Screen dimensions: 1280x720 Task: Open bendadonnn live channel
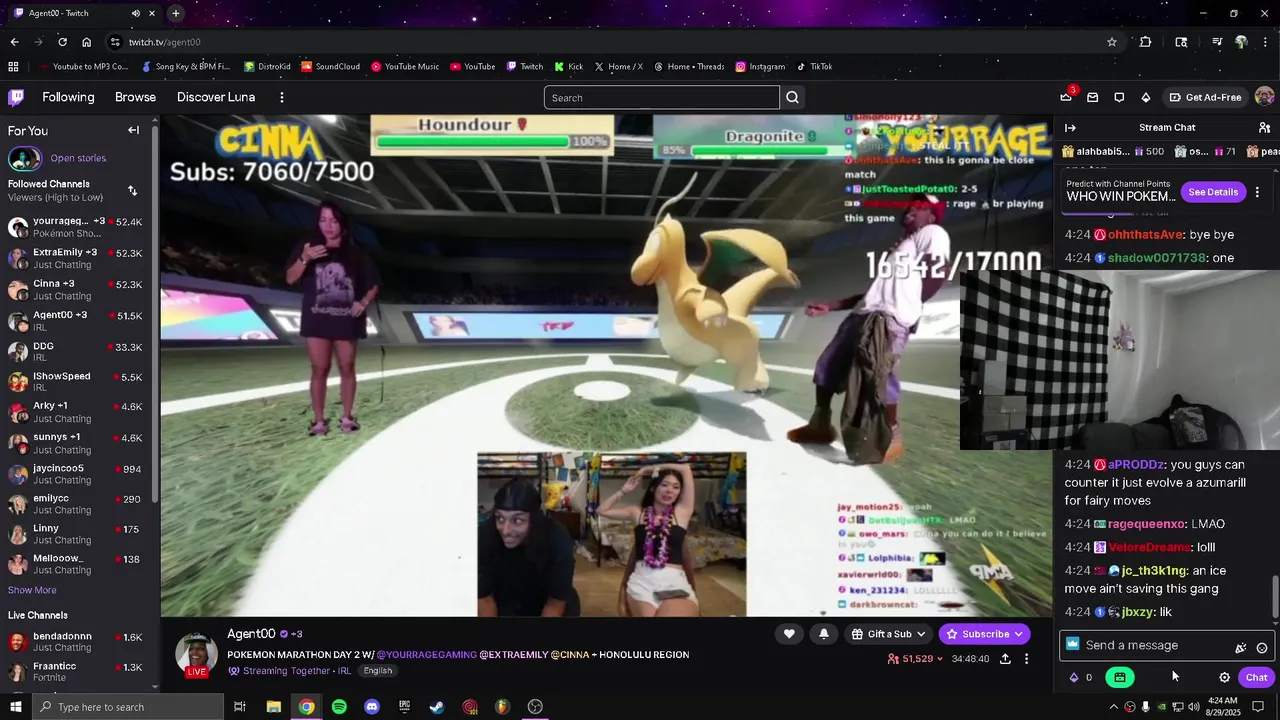click(77, 641)
